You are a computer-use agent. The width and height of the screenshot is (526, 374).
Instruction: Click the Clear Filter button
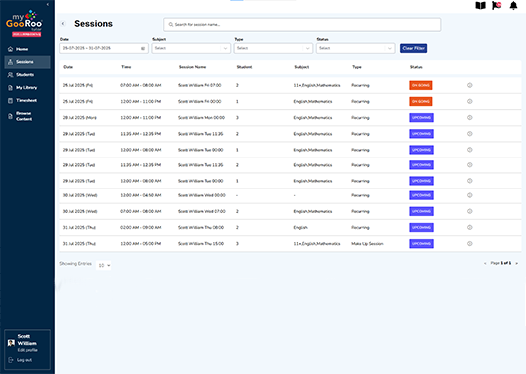[413, 48]
